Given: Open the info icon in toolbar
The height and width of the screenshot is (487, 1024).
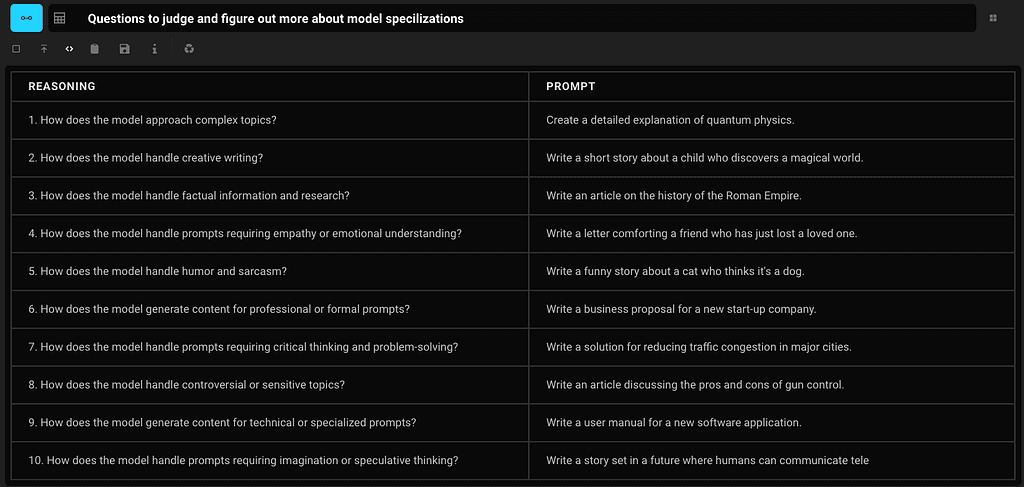Looking at the screenshot, I should (x=155, y=49).
